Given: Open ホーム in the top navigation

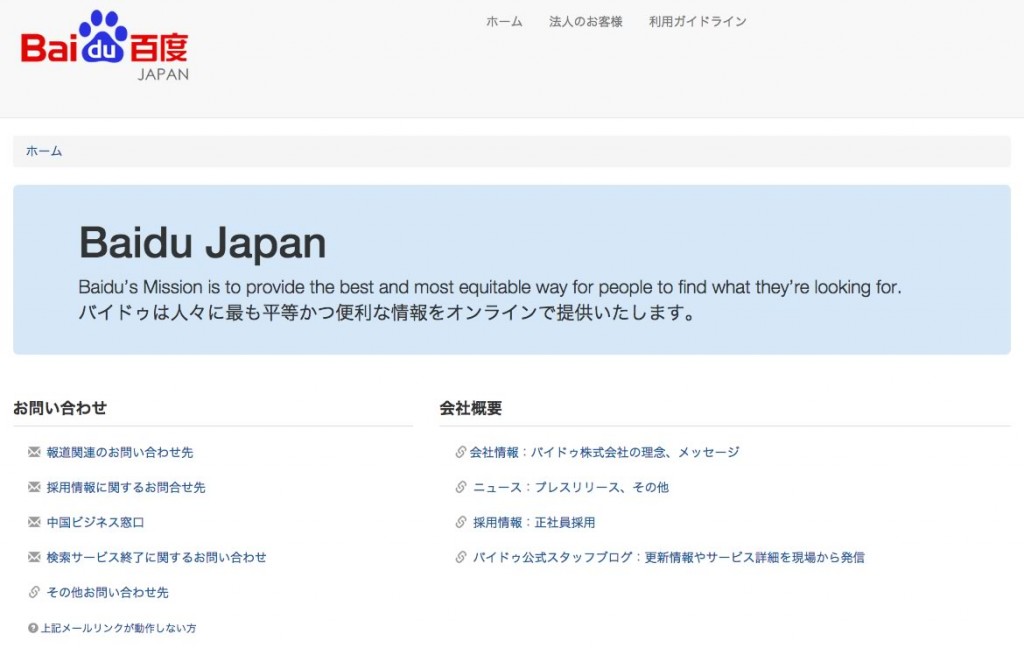Looking at the screenshot, I should 504,22.
